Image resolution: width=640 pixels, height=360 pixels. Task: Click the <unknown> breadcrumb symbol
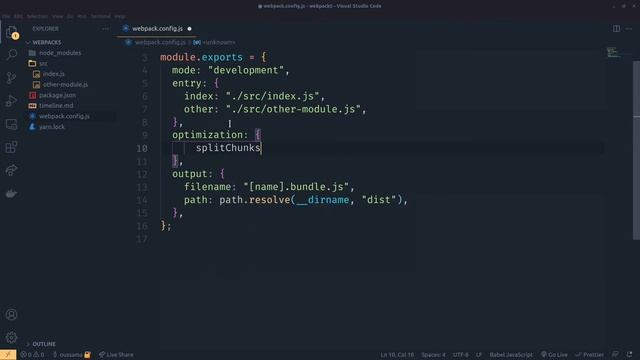coord(219,42)
